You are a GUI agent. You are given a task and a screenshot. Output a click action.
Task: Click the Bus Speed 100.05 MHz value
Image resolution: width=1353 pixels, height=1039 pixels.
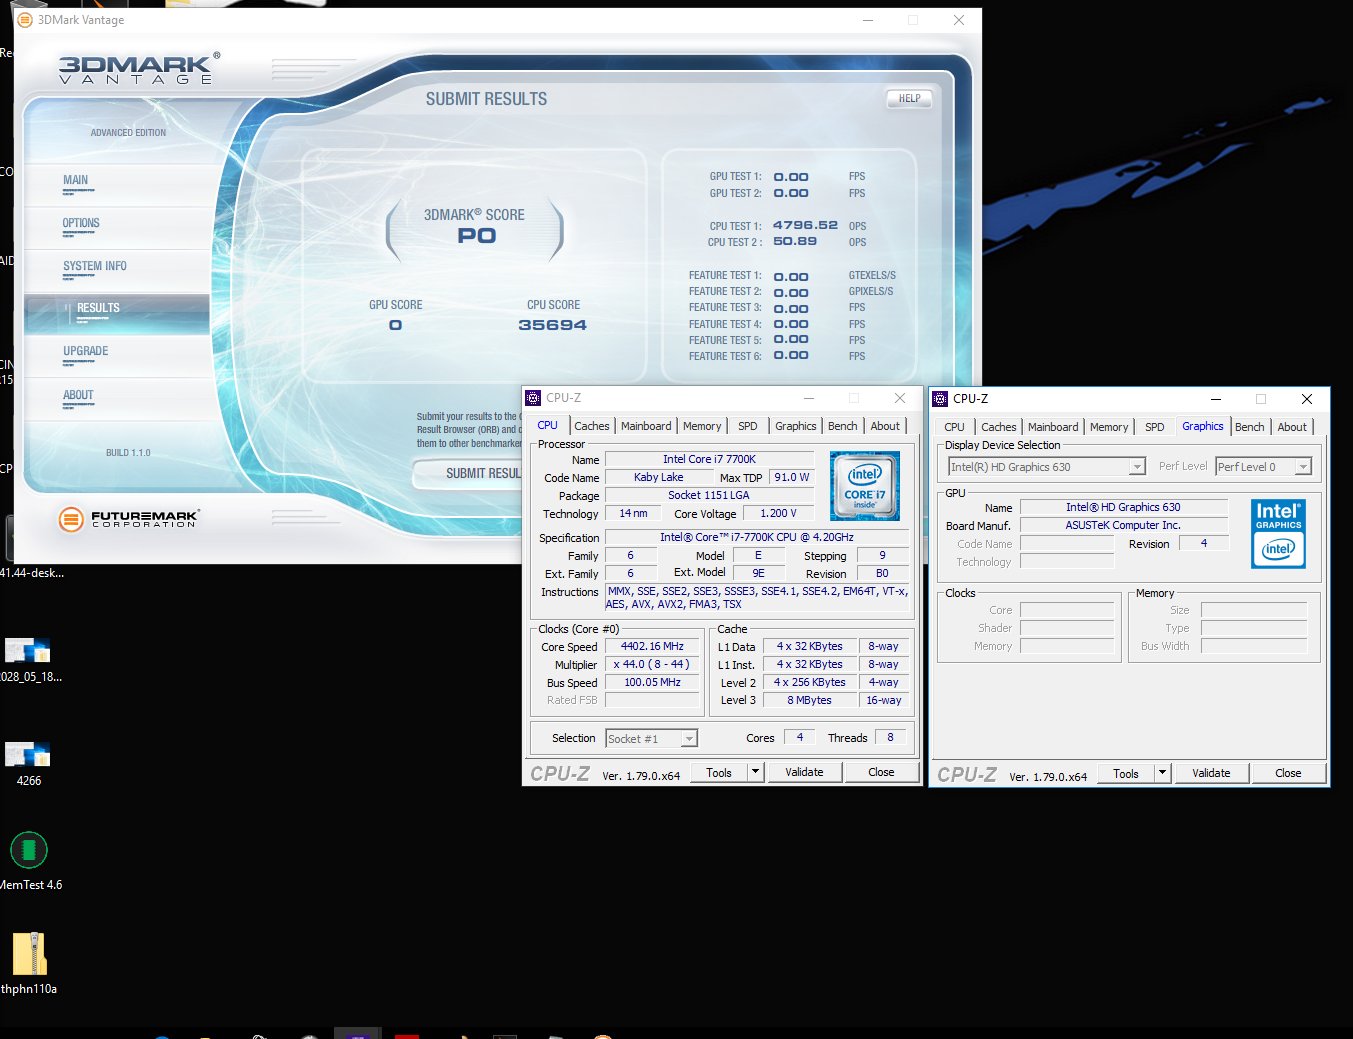click(x=652, y=683)
